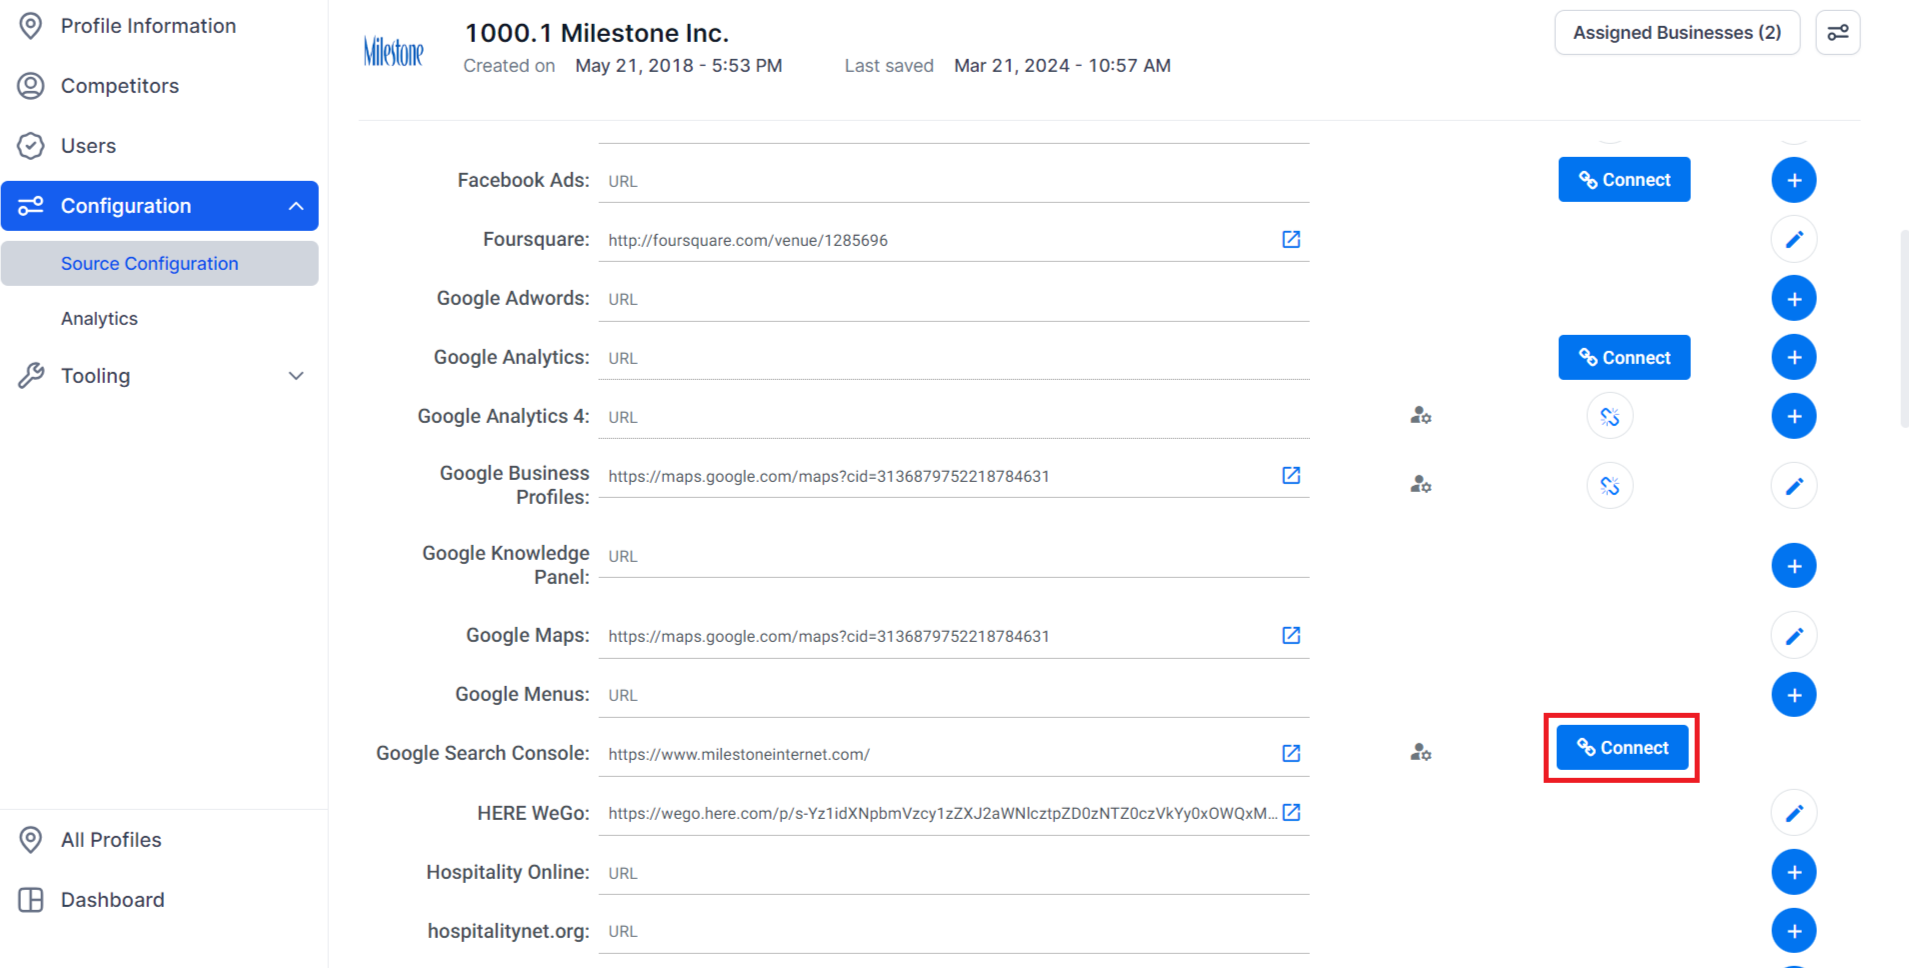Expand the Tooling menu

click(x=160, y=376)
